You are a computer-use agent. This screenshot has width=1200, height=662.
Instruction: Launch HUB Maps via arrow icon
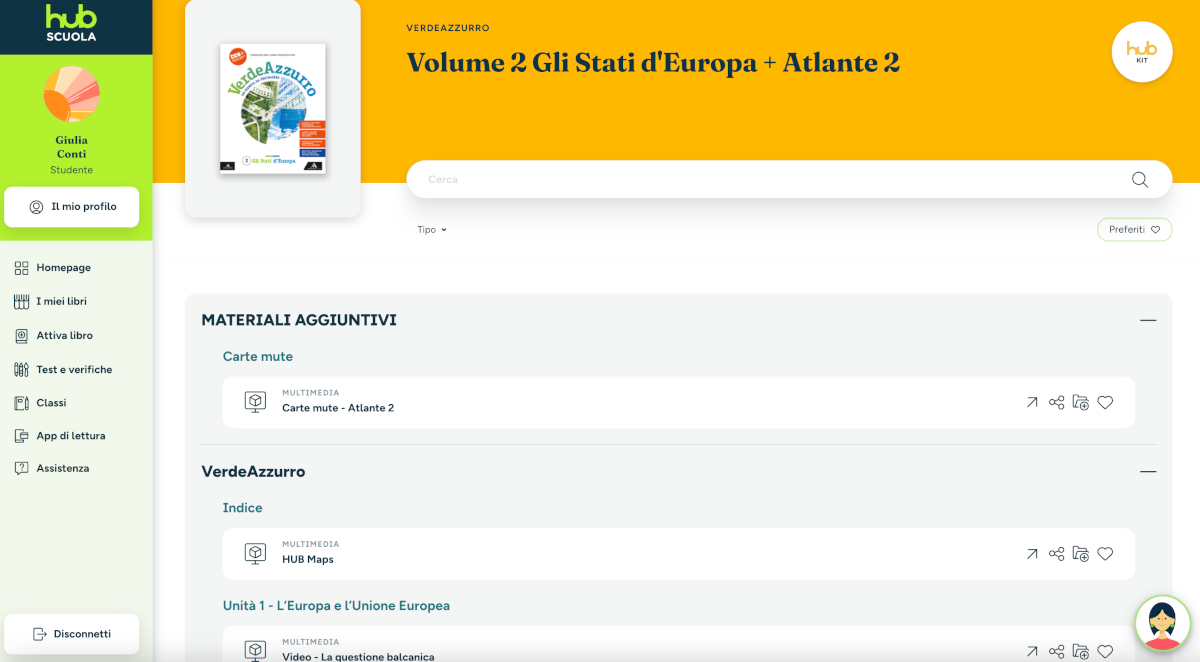[1032, 554]
